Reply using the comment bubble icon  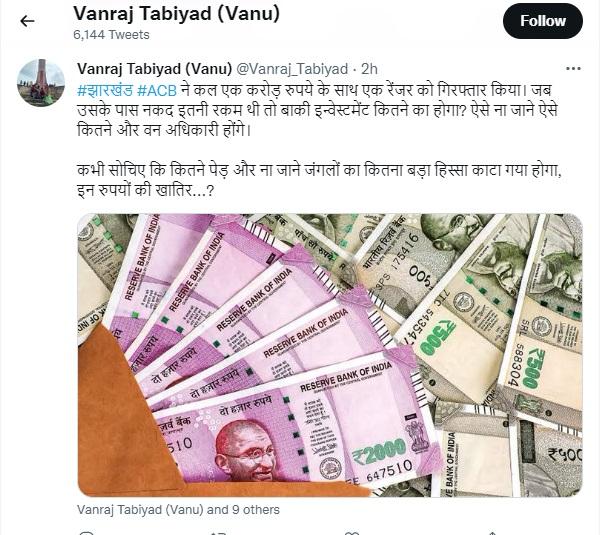(87, 533)
